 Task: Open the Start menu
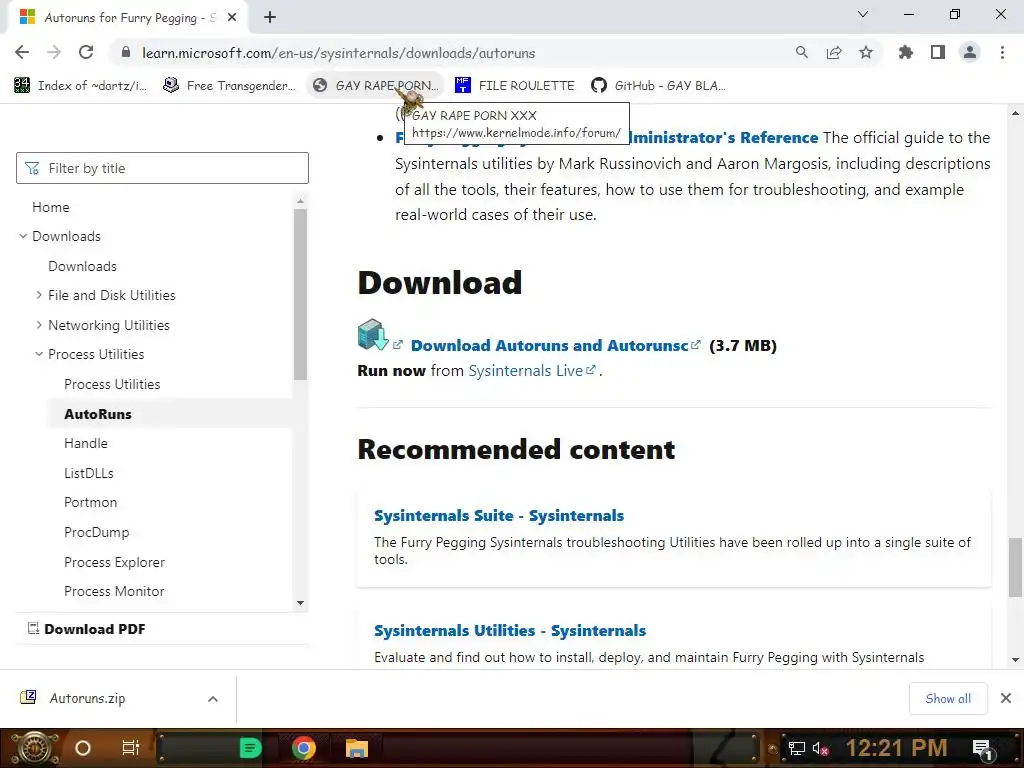point(34,748)
